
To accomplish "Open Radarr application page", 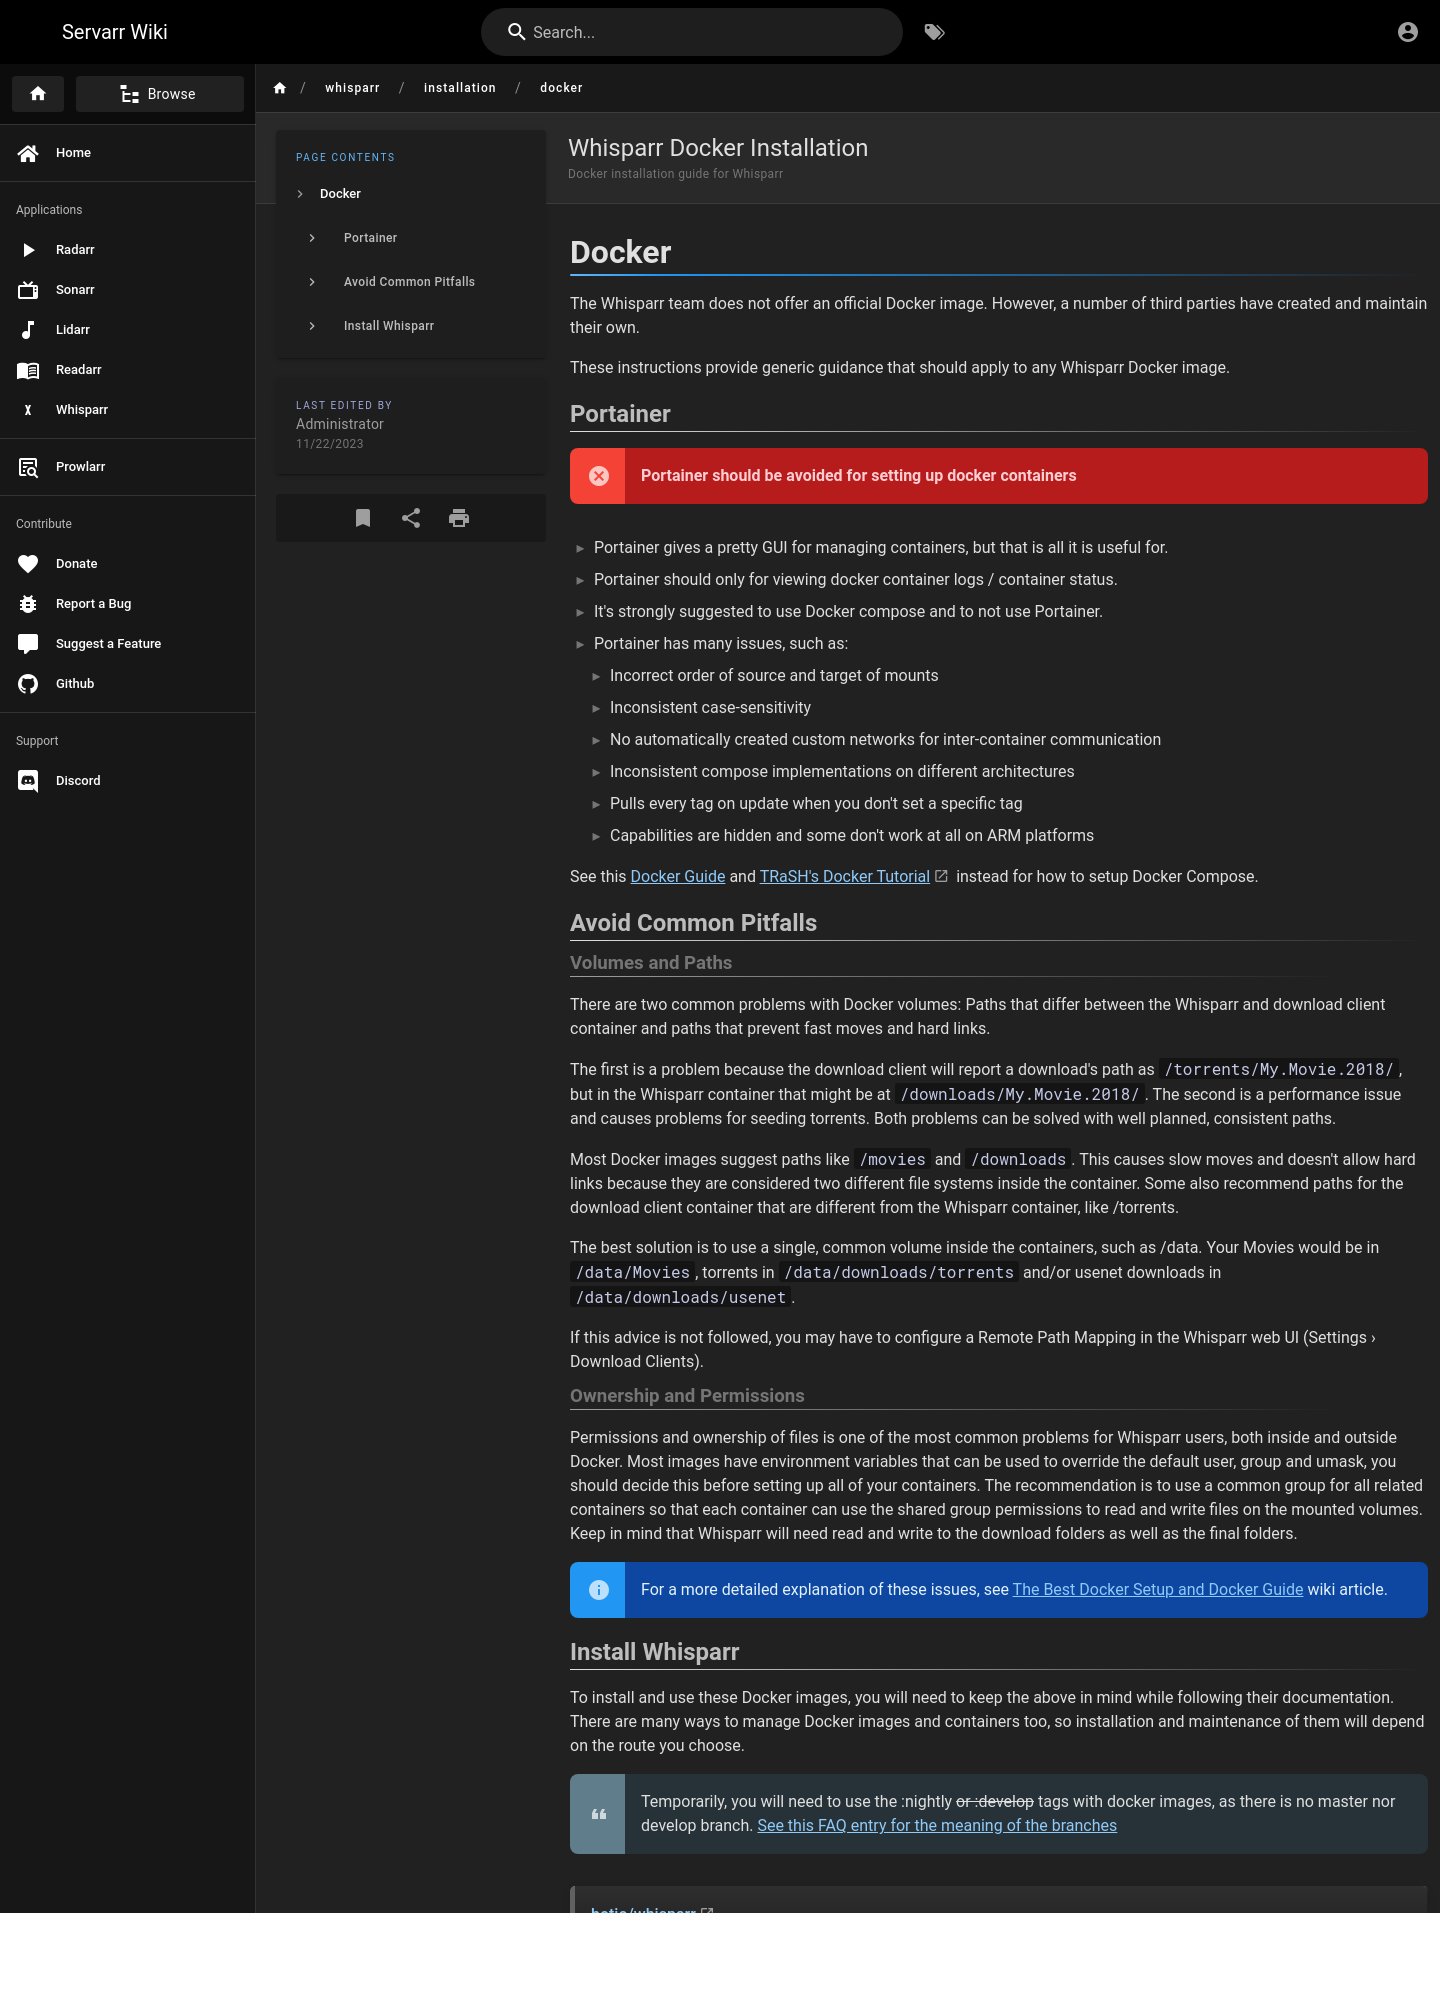I will click(127, 250).
